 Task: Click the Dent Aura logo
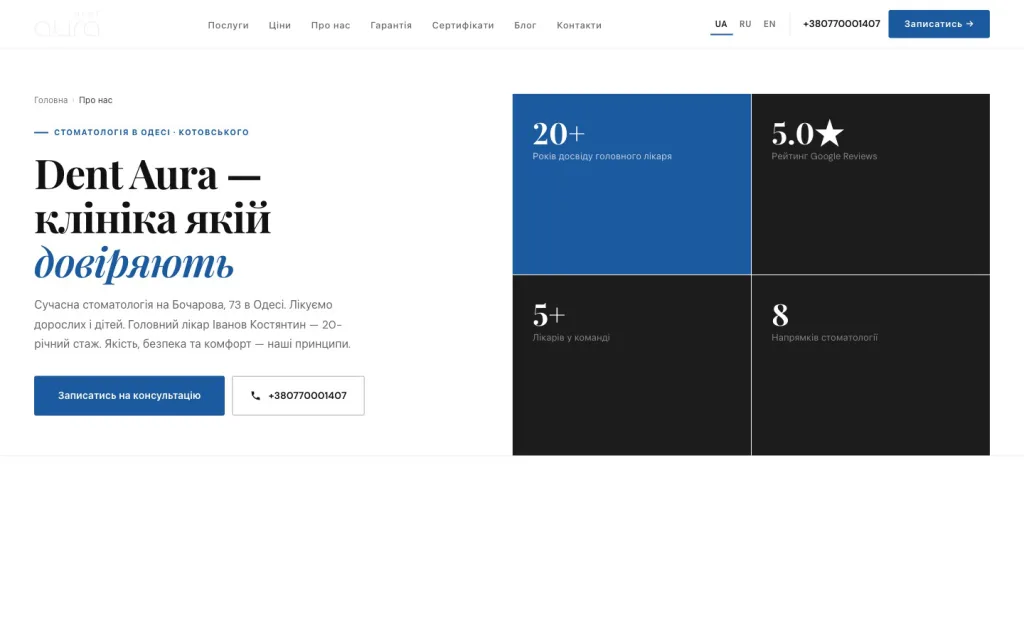click(67, 24)
